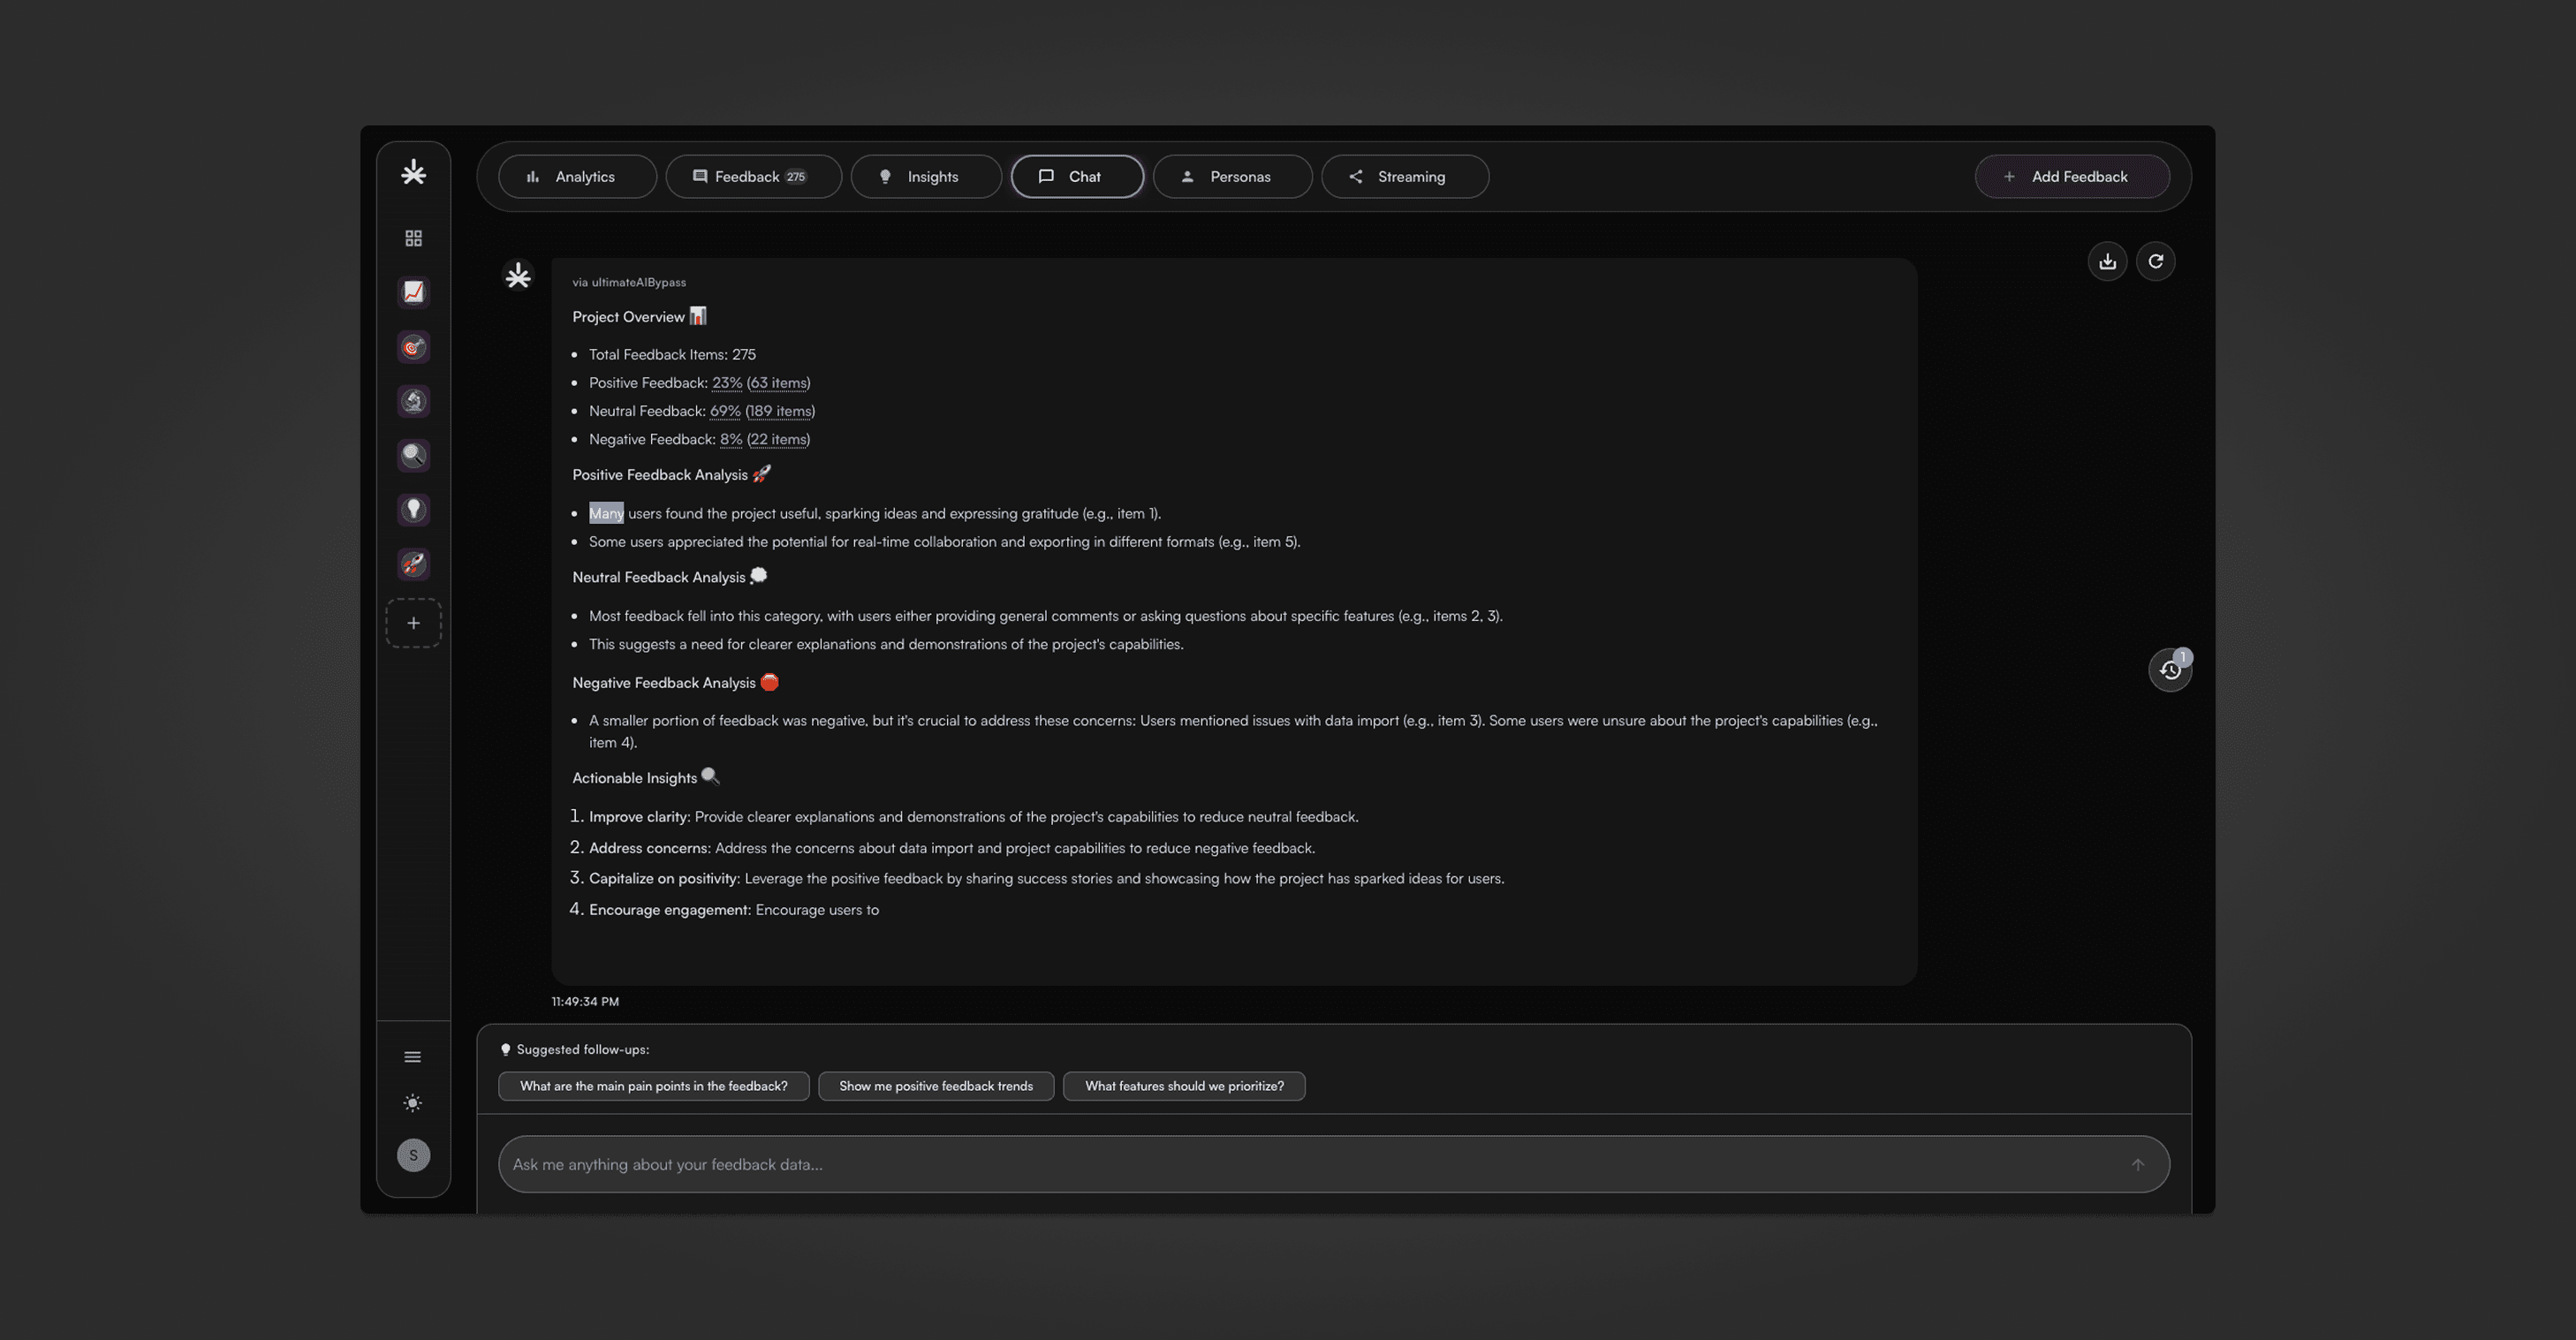Open the light bulb project in sidebar
Image resolution: width=2576 pixels, height=1340 pixels.
point(413,510)
